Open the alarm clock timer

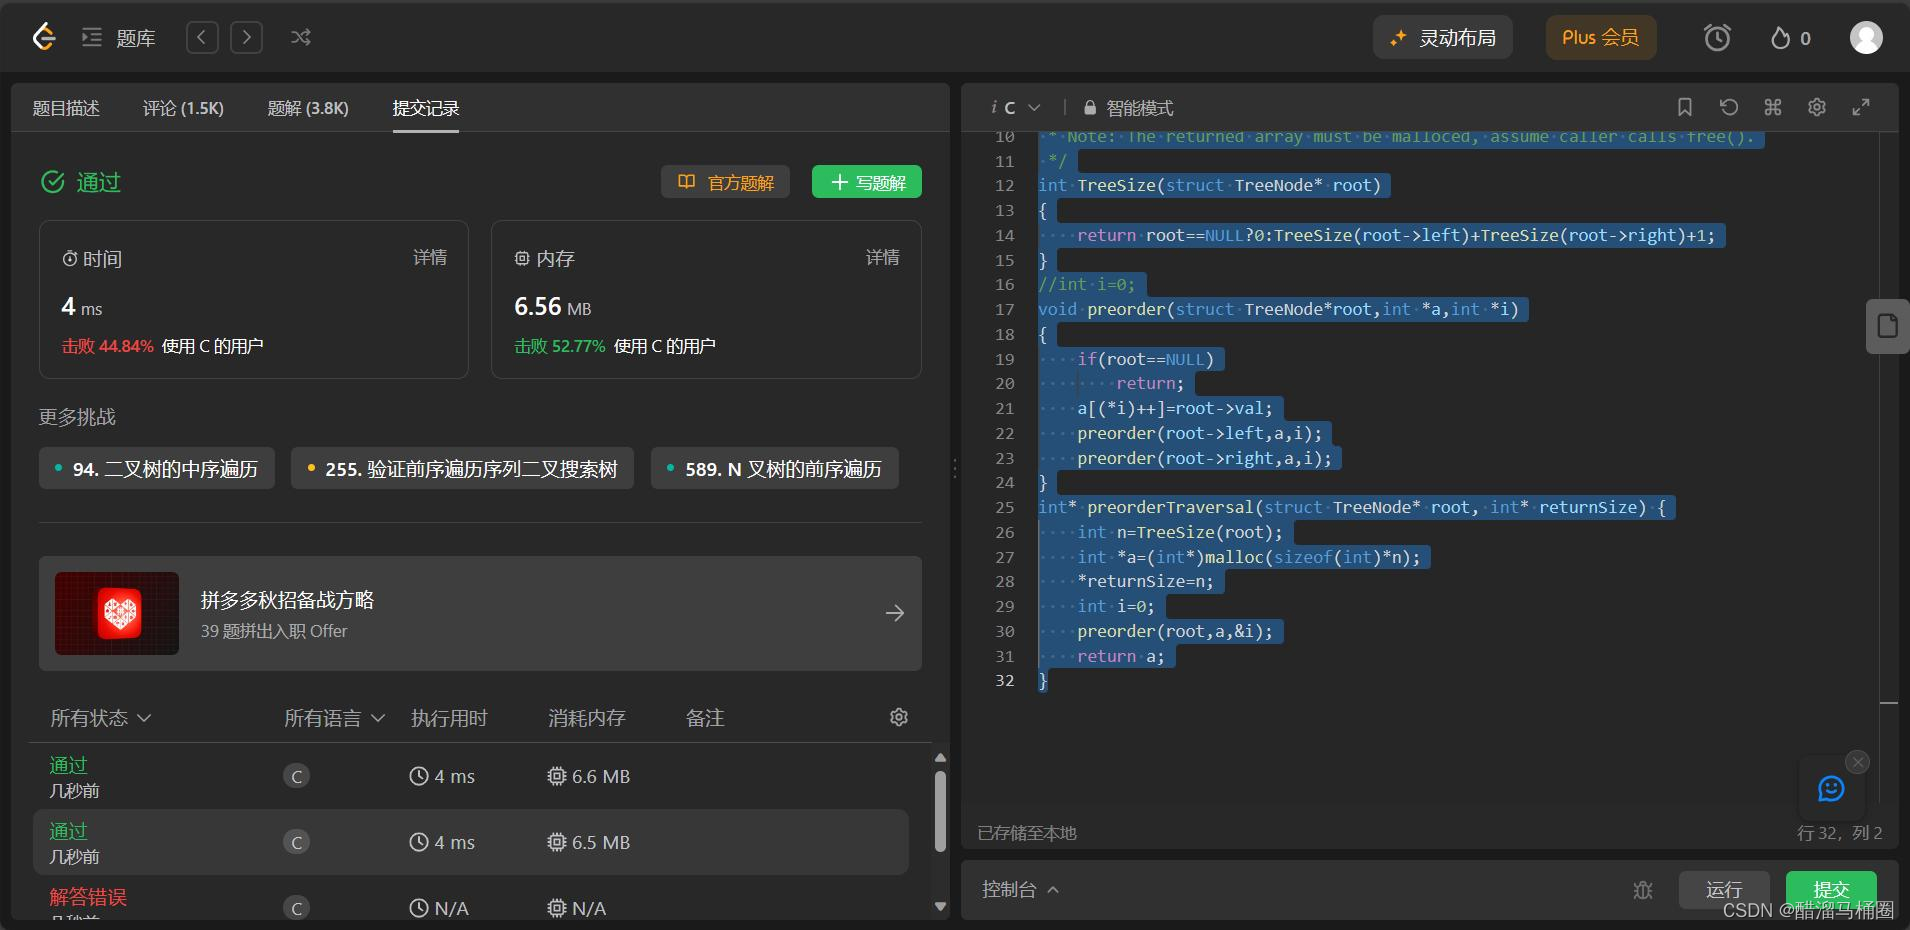click(1717, 38)
